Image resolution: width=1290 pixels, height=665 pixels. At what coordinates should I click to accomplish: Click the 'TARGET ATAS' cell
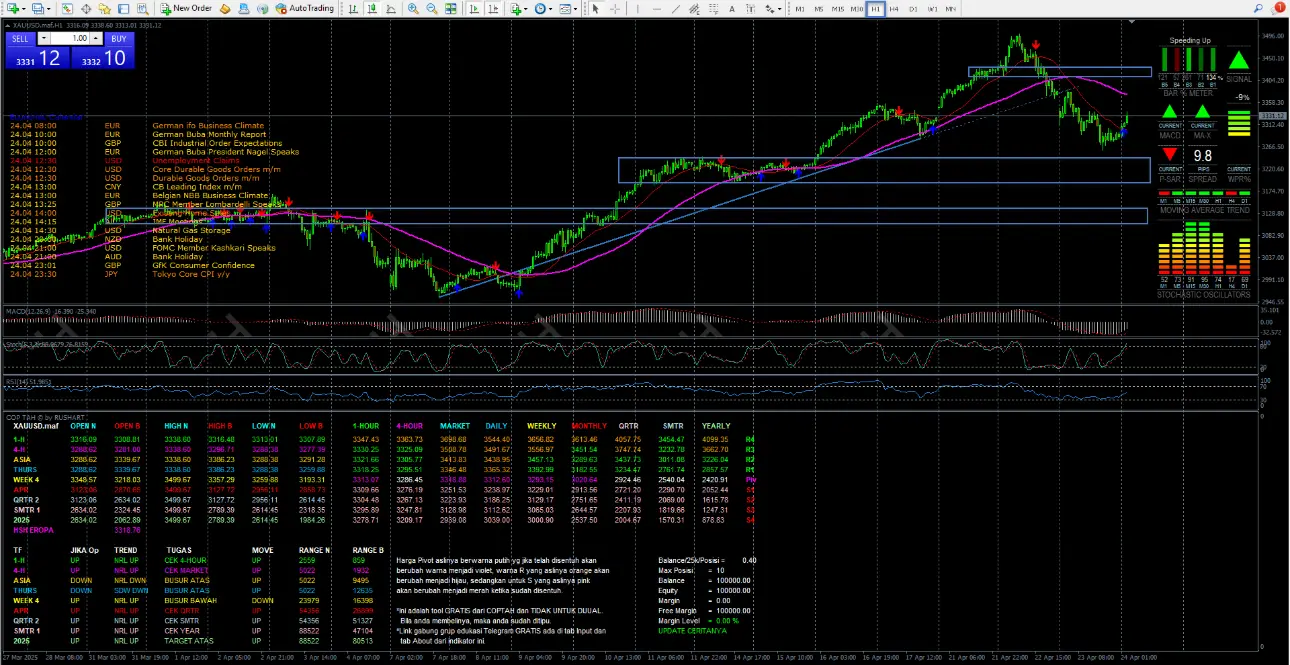pos(187,640)
